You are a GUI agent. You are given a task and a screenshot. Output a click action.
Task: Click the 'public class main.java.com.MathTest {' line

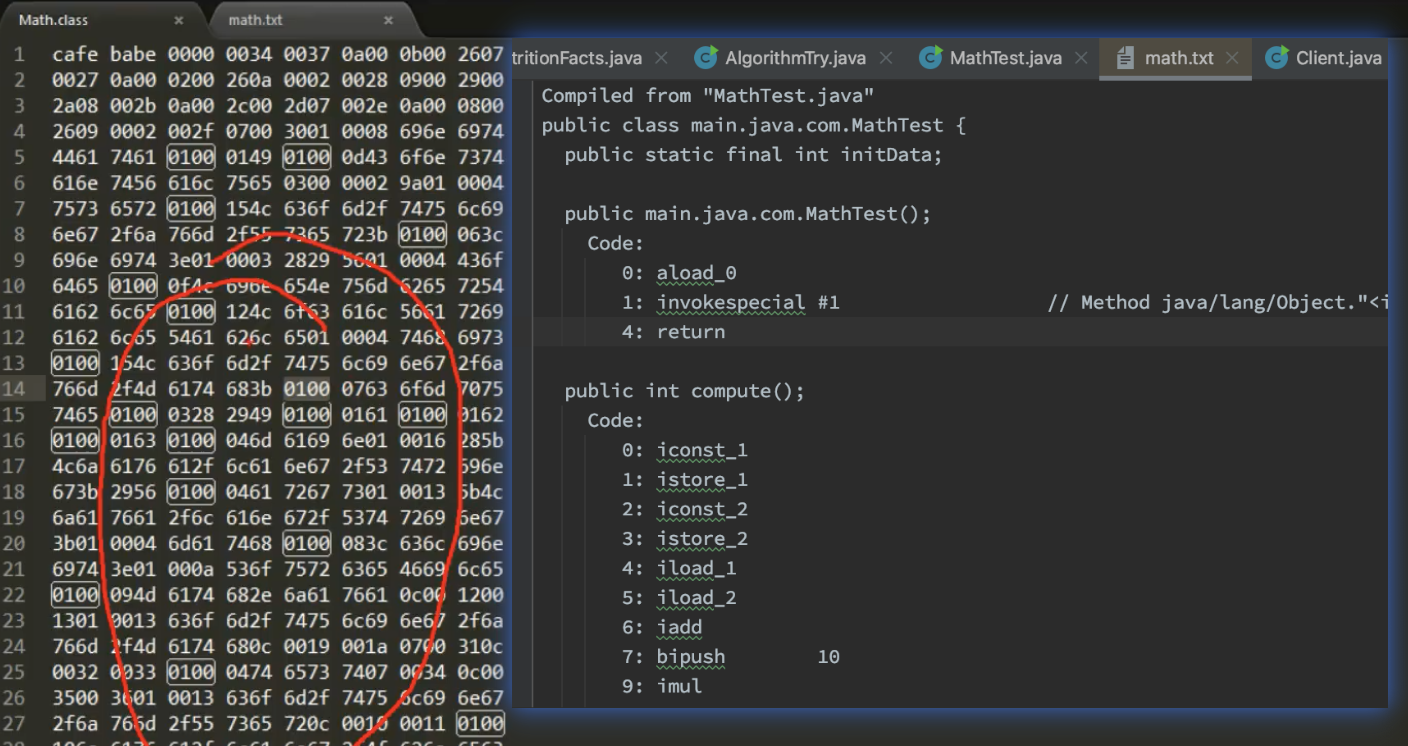click(753, 125)
